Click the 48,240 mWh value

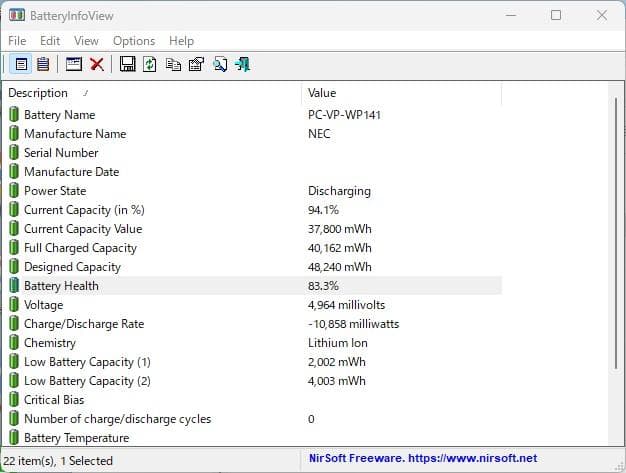click(339, 267)
